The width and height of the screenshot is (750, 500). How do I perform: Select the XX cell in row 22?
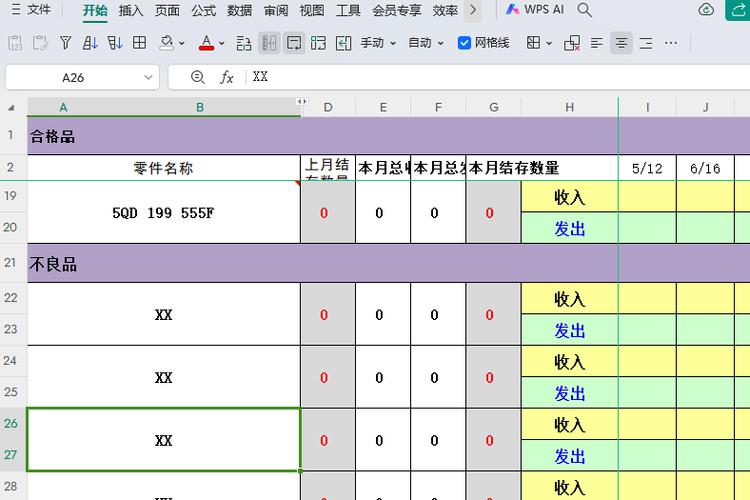[x=164, y=314]
